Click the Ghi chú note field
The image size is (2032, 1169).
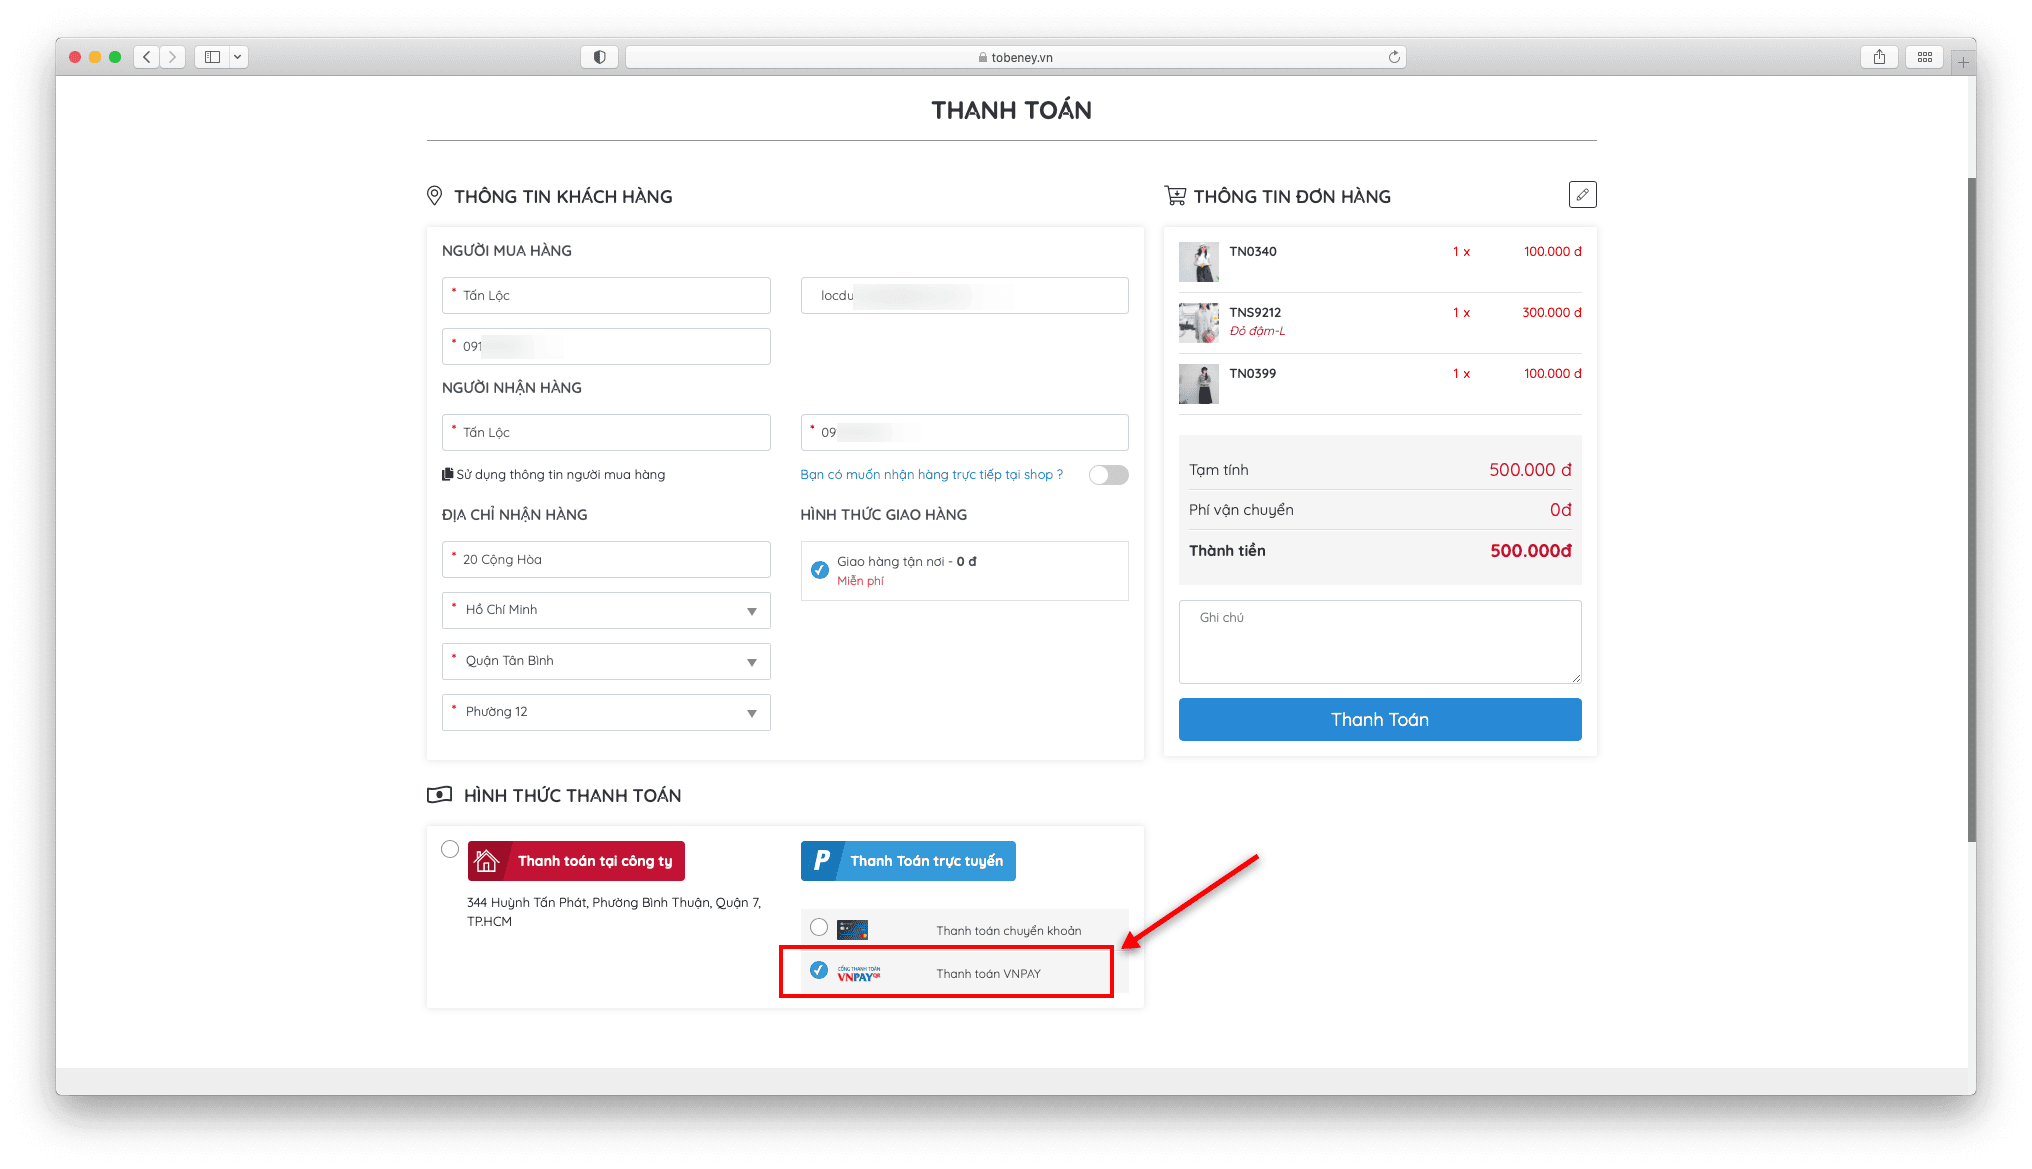(x=1379, y=641)
